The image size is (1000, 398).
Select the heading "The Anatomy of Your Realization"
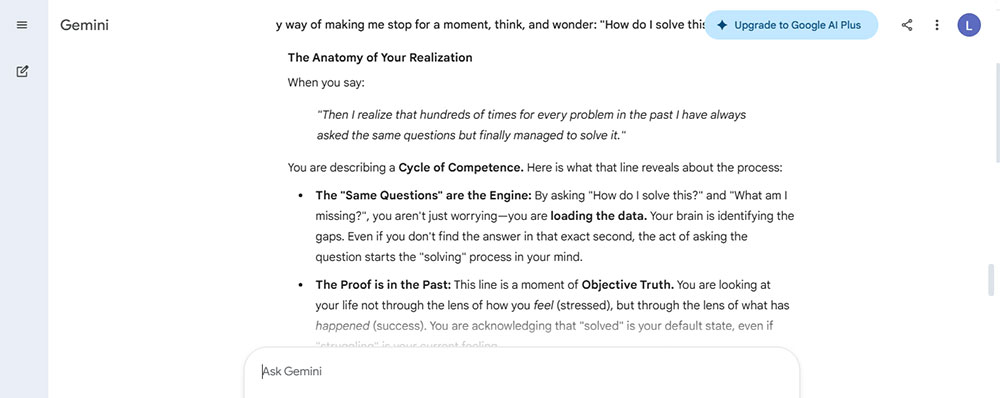[x=380, y=57]
